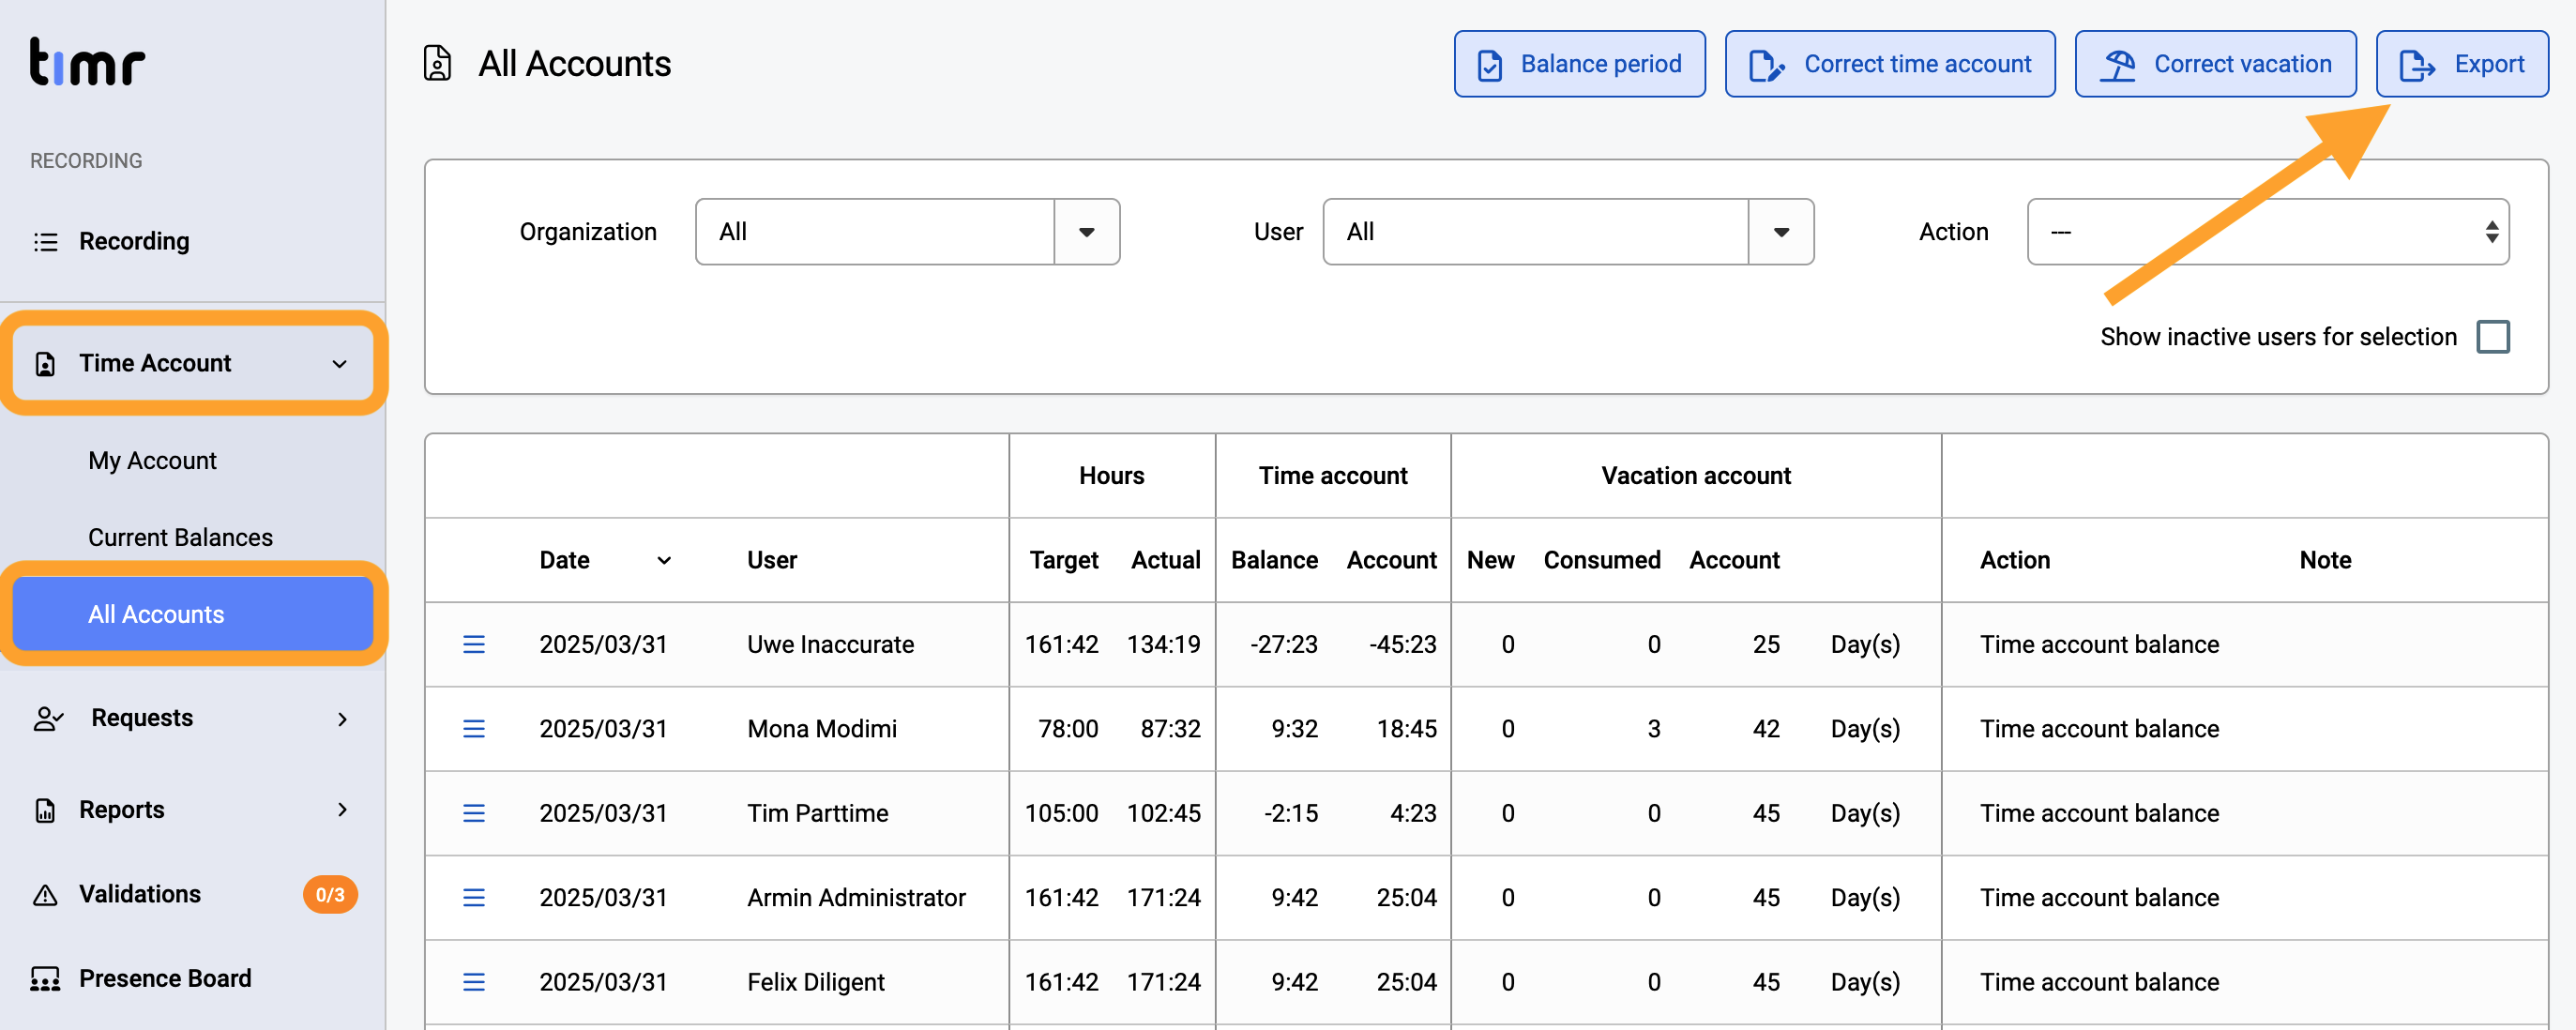Click the Balance period button
2576x1030 pixels.
tap(1580, 64)
